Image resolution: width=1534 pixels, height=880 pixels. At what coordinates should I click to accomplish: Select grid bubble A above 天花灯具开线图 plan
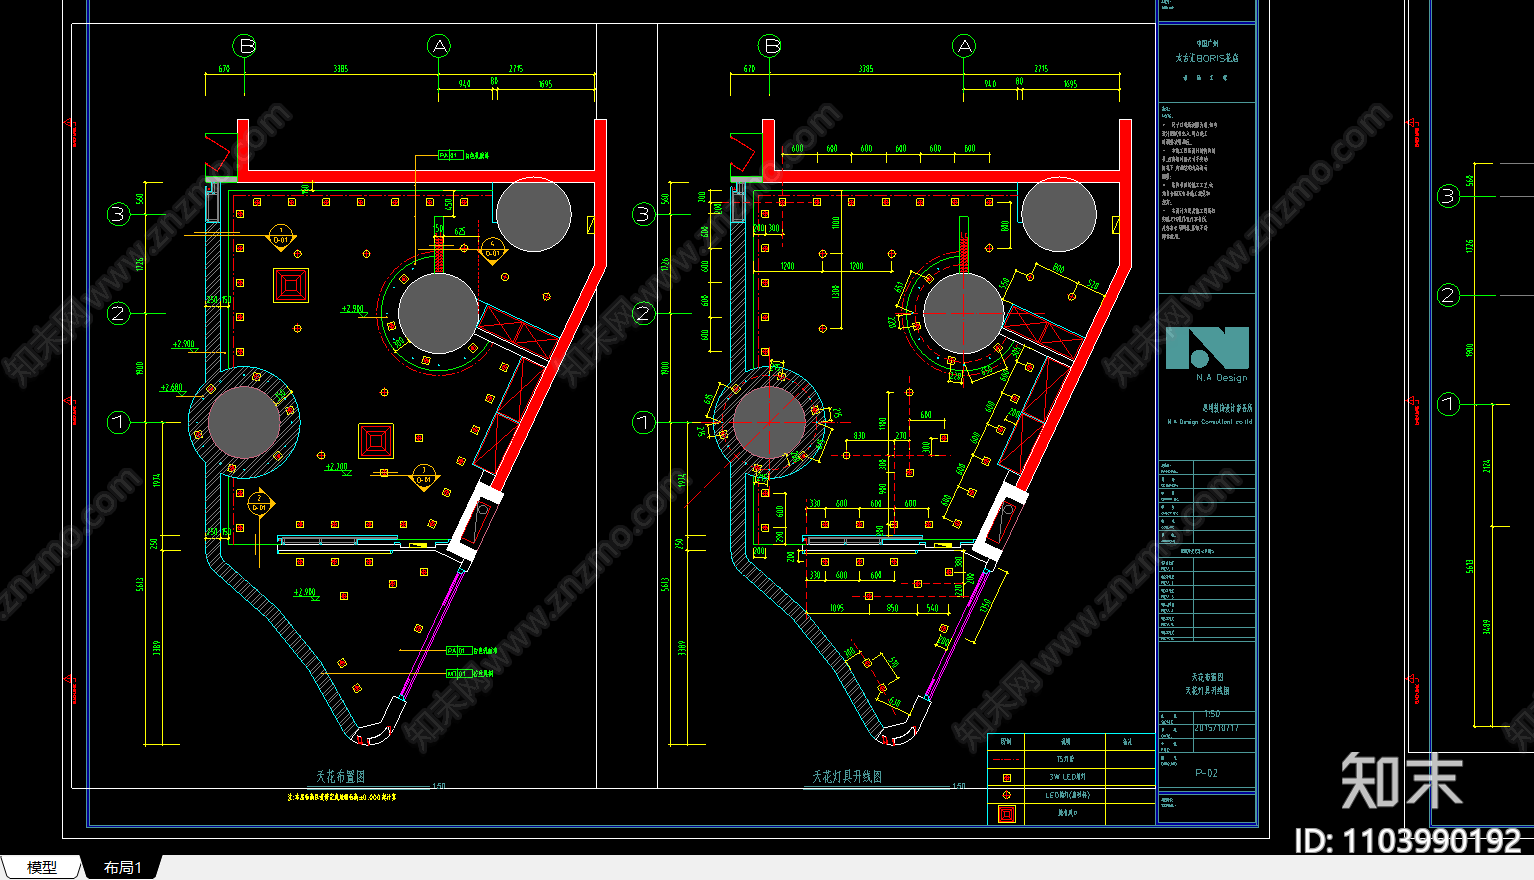point(964,46)
